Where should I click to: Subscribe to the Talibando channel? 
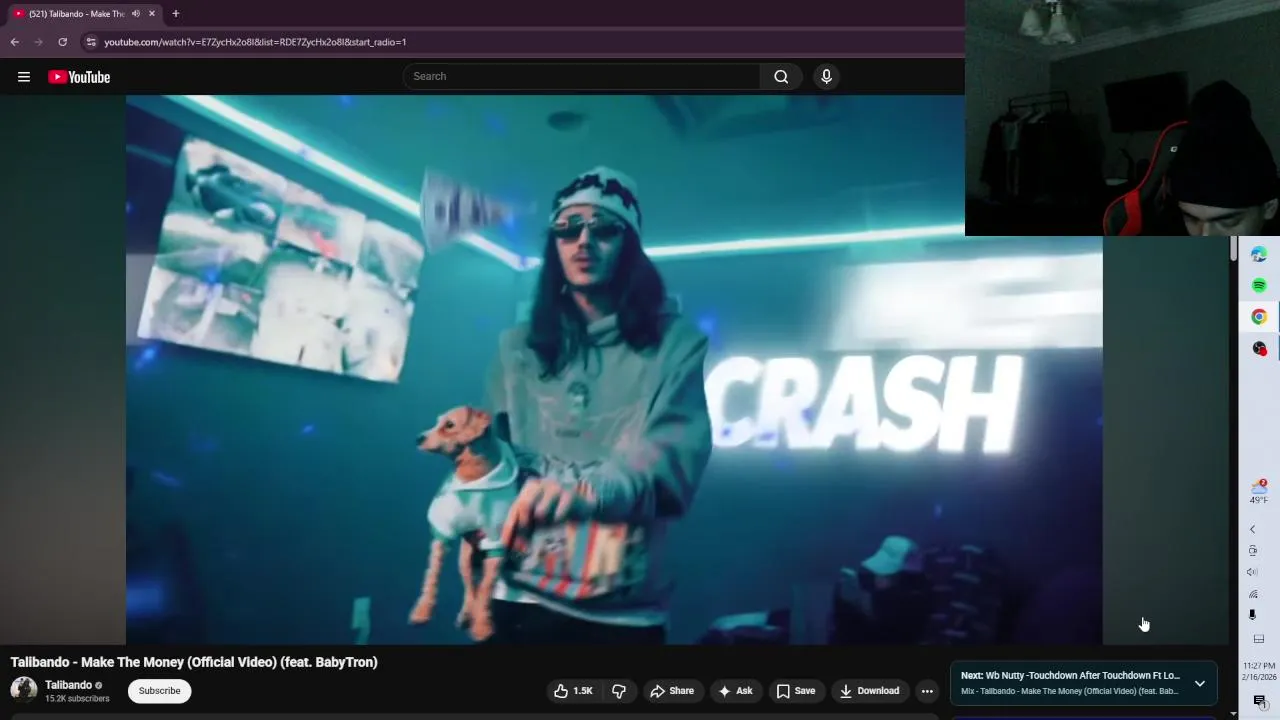pyautogui.click(x=159, y=691)
